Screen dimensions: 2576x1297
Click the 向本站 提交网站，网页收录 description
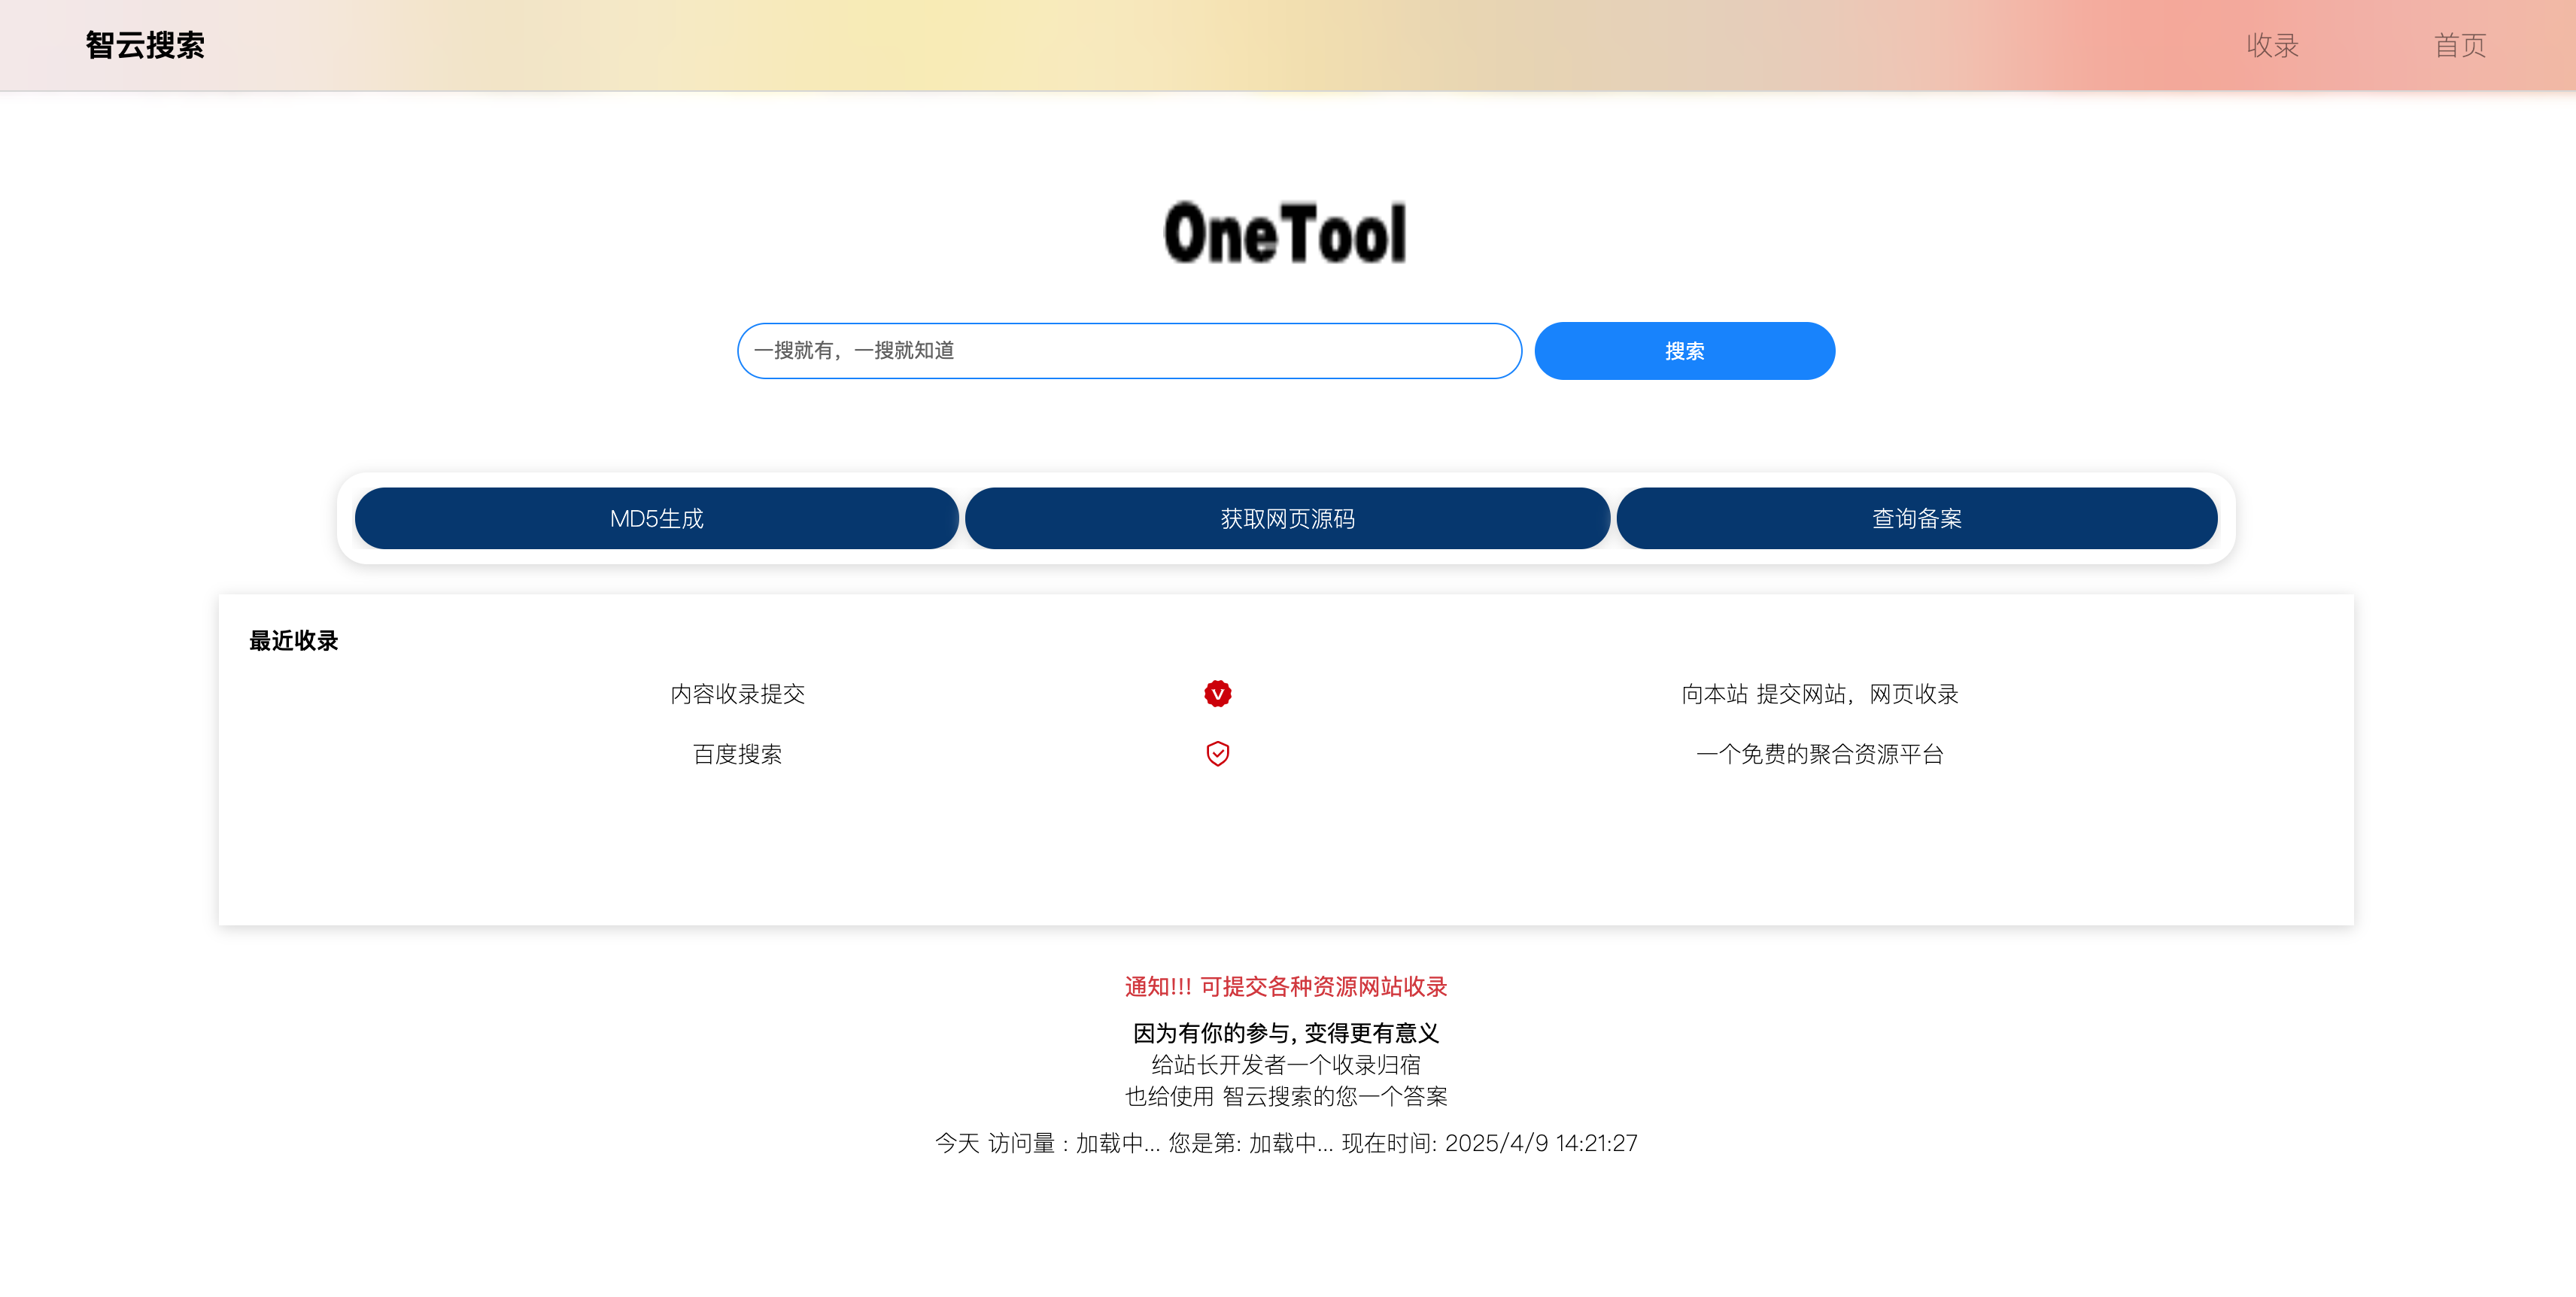[1819, 693]
